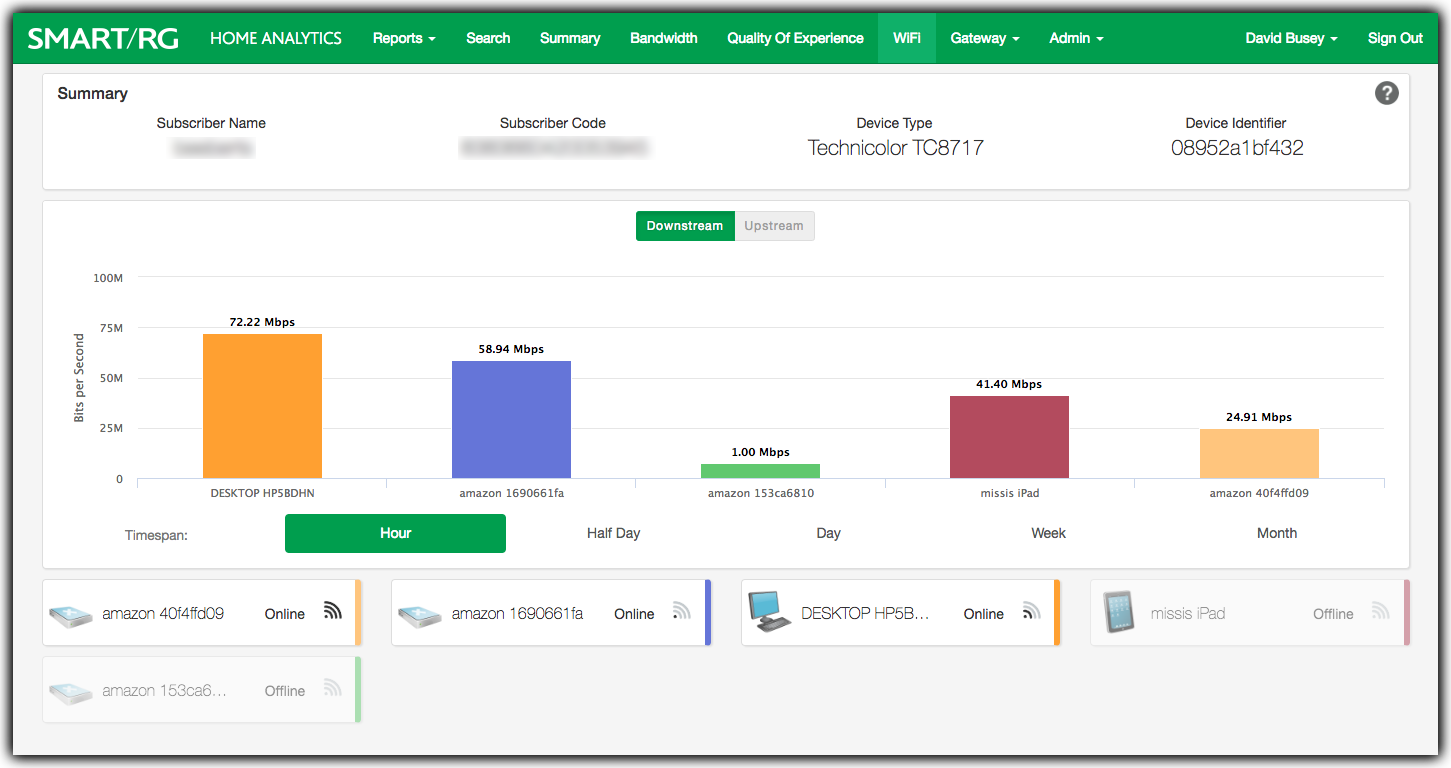Screen dimensions: 1451x768
Task: Click the amazon 153ca6810 axis label
Action: [760, 493]
